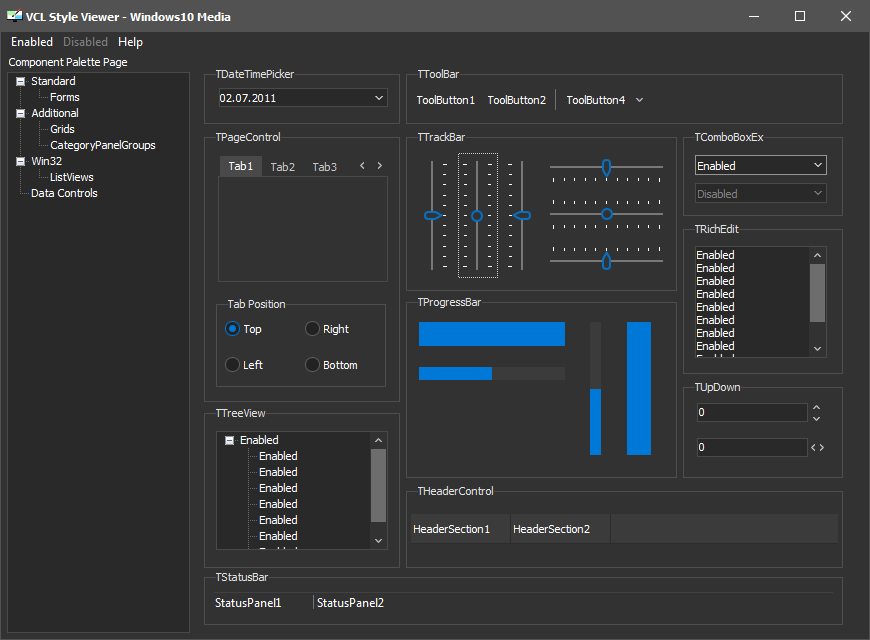Click the half-filled horizontal progress bar

pos(492,373)
